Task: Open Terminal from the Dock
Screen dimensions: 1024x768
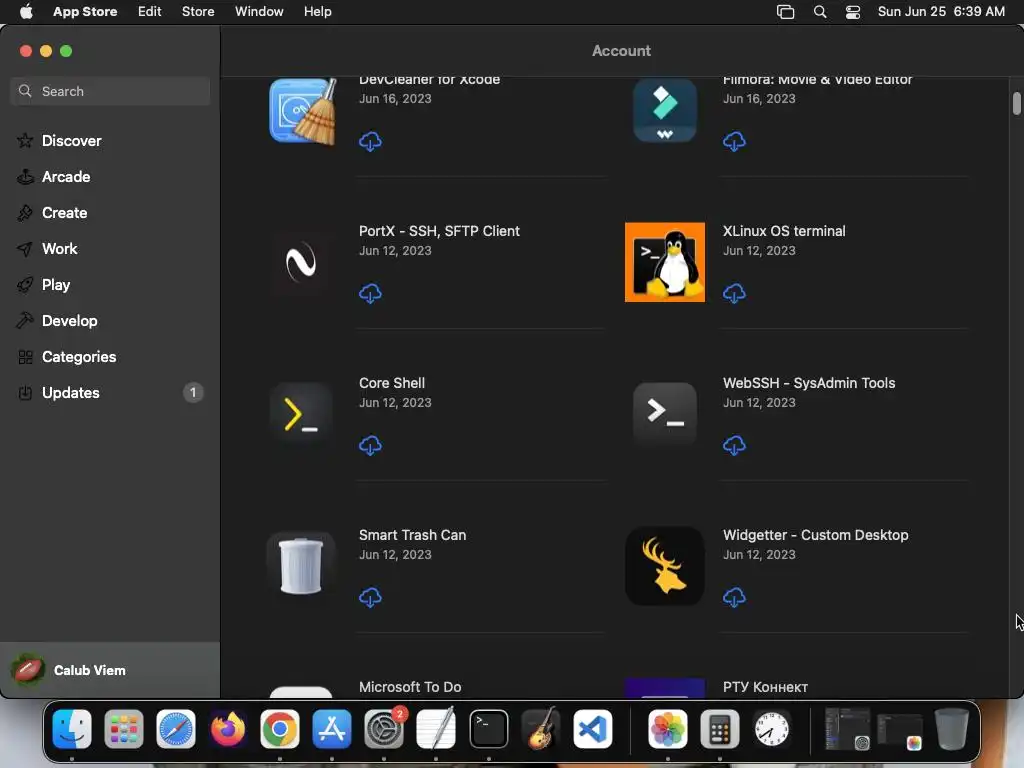Action: [x=488, y=729]
